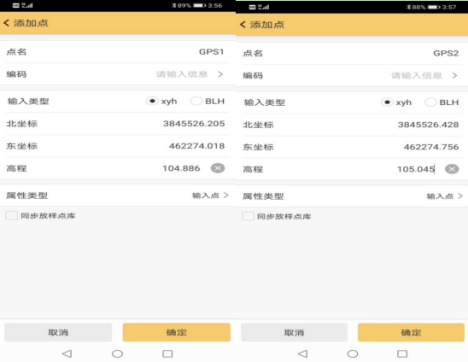Tap 添加点 title on GPS1 screen
The height and width of the screenshot is (362, 468).
(31, 23)
